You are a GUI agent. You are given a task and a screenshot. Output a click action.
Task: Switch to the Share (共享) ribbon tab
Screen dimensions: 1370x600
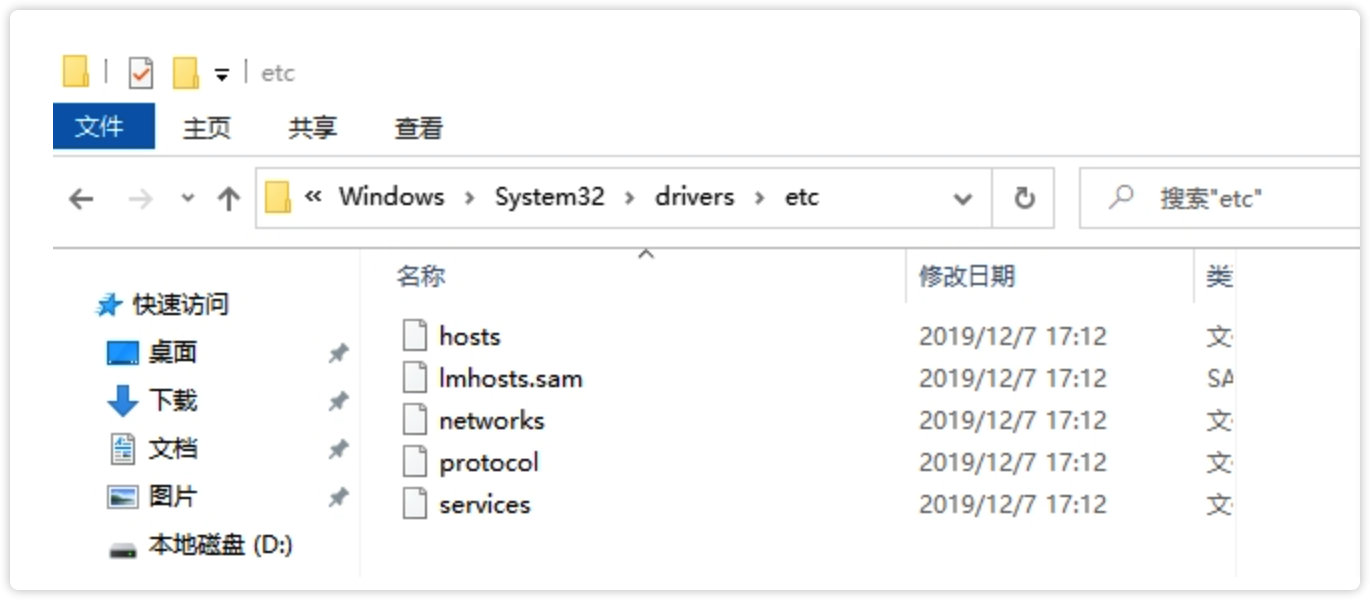pyautogui.click(x=313, y=128)
